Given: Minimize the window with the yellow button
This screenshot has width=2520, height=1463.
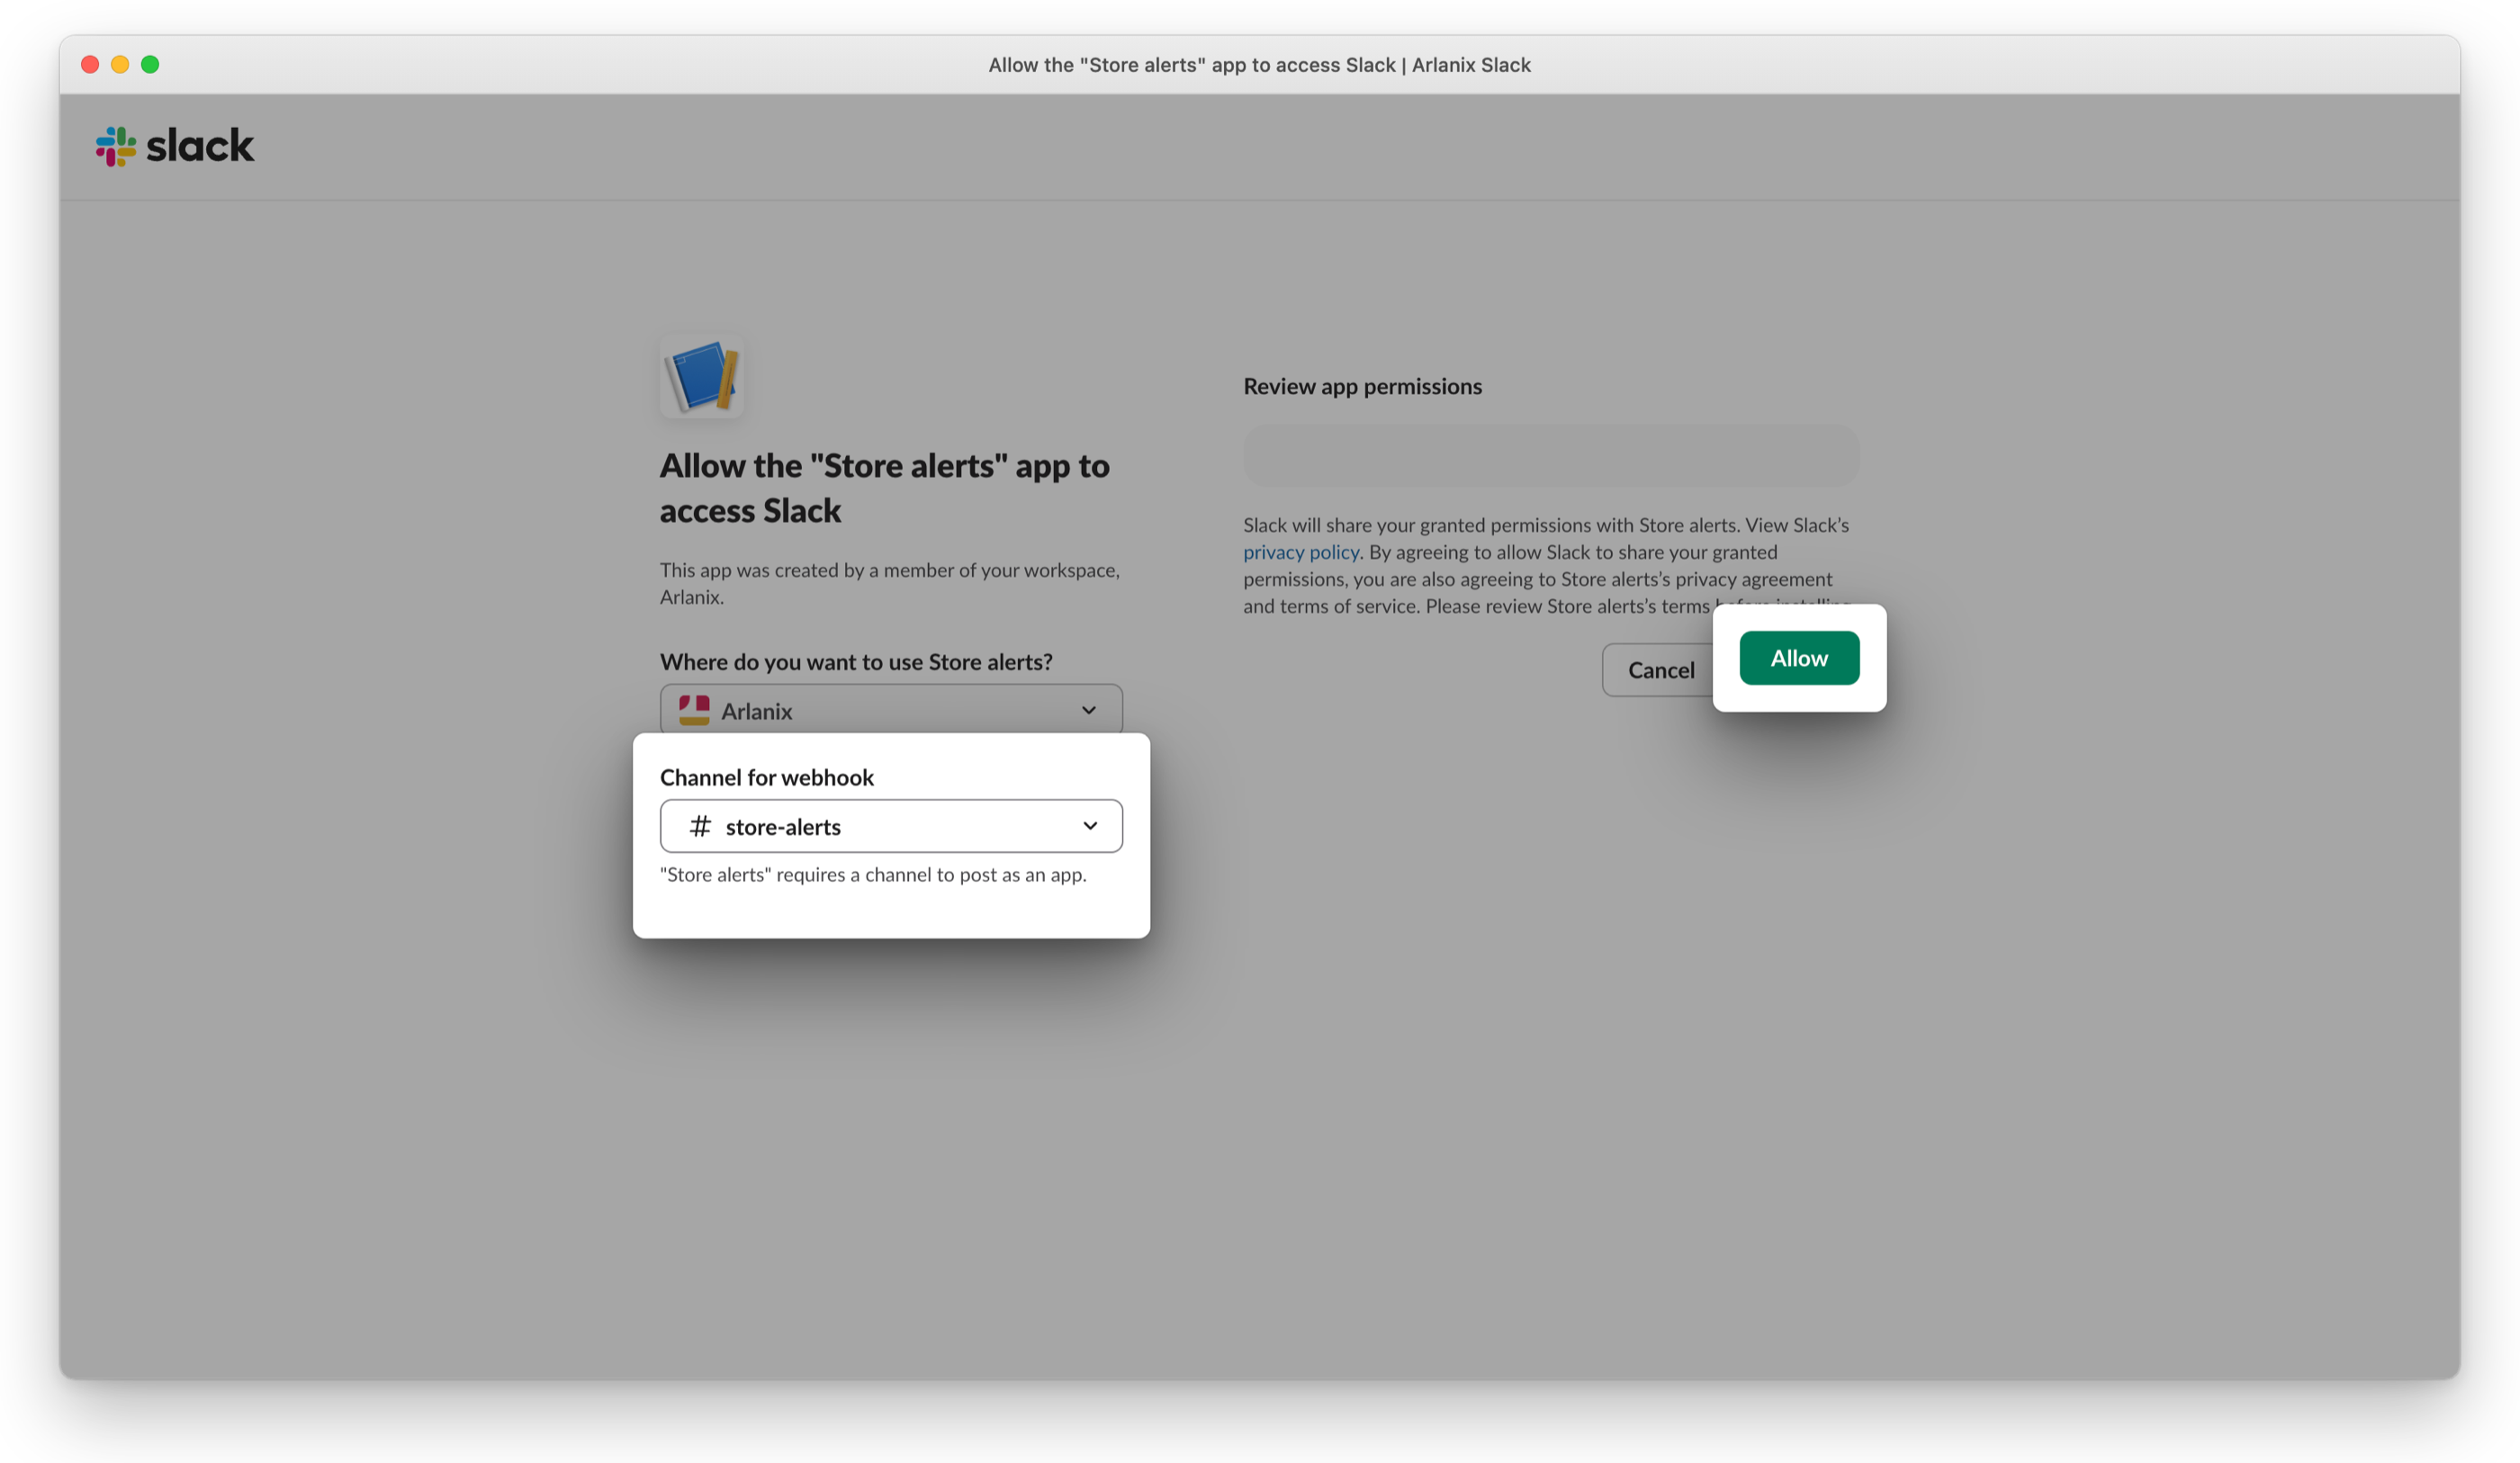Looking at the screenshot, I should (x=120, y=65).
